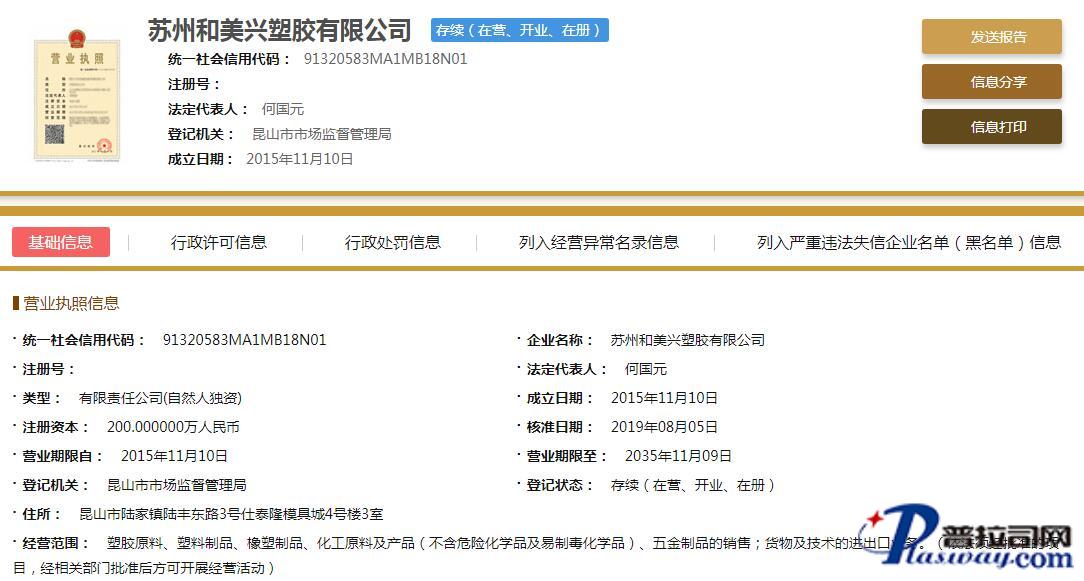
Task: Click the 登记状态 field label
Action: [559, 485]
